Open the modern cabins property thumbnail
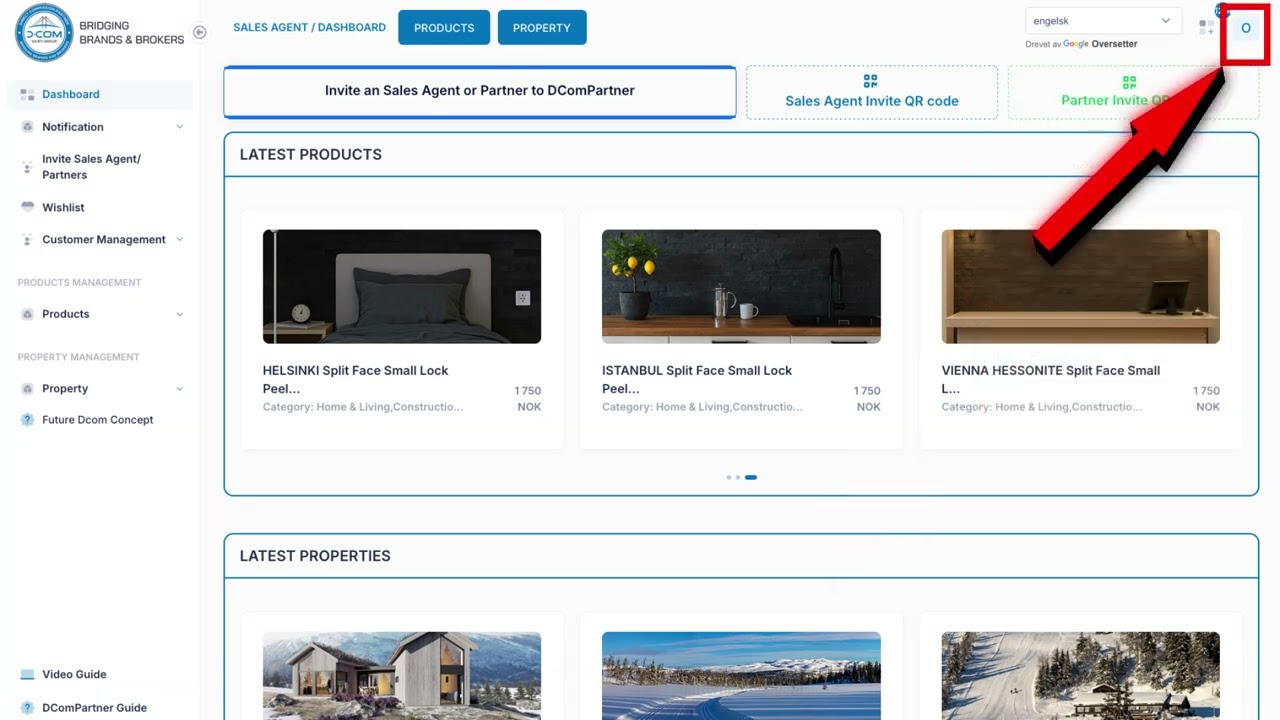1280x720 pixels. [402, 676]
